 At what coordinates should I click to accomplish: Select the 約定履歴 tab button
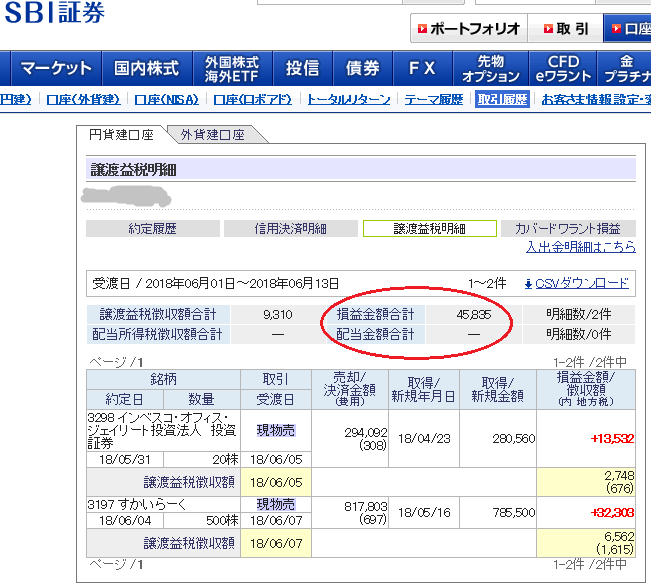pos(153,229)
